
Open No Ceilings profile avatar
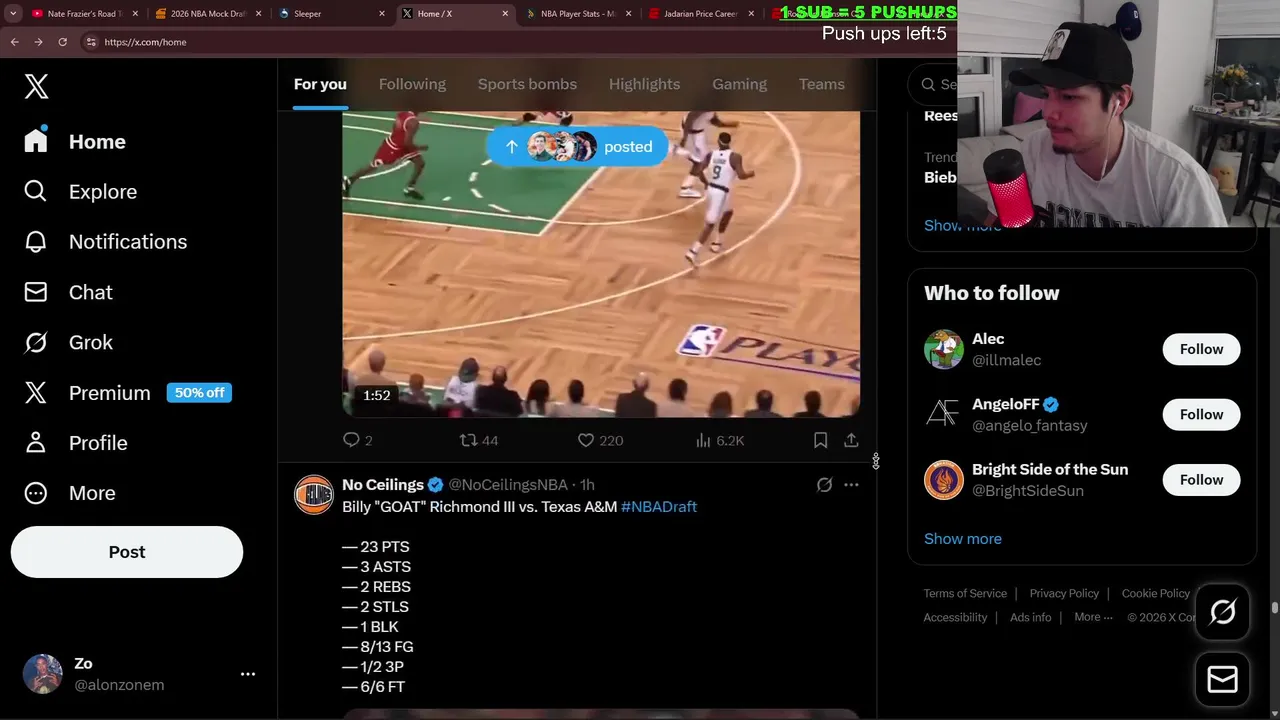[x=314, y=494]
